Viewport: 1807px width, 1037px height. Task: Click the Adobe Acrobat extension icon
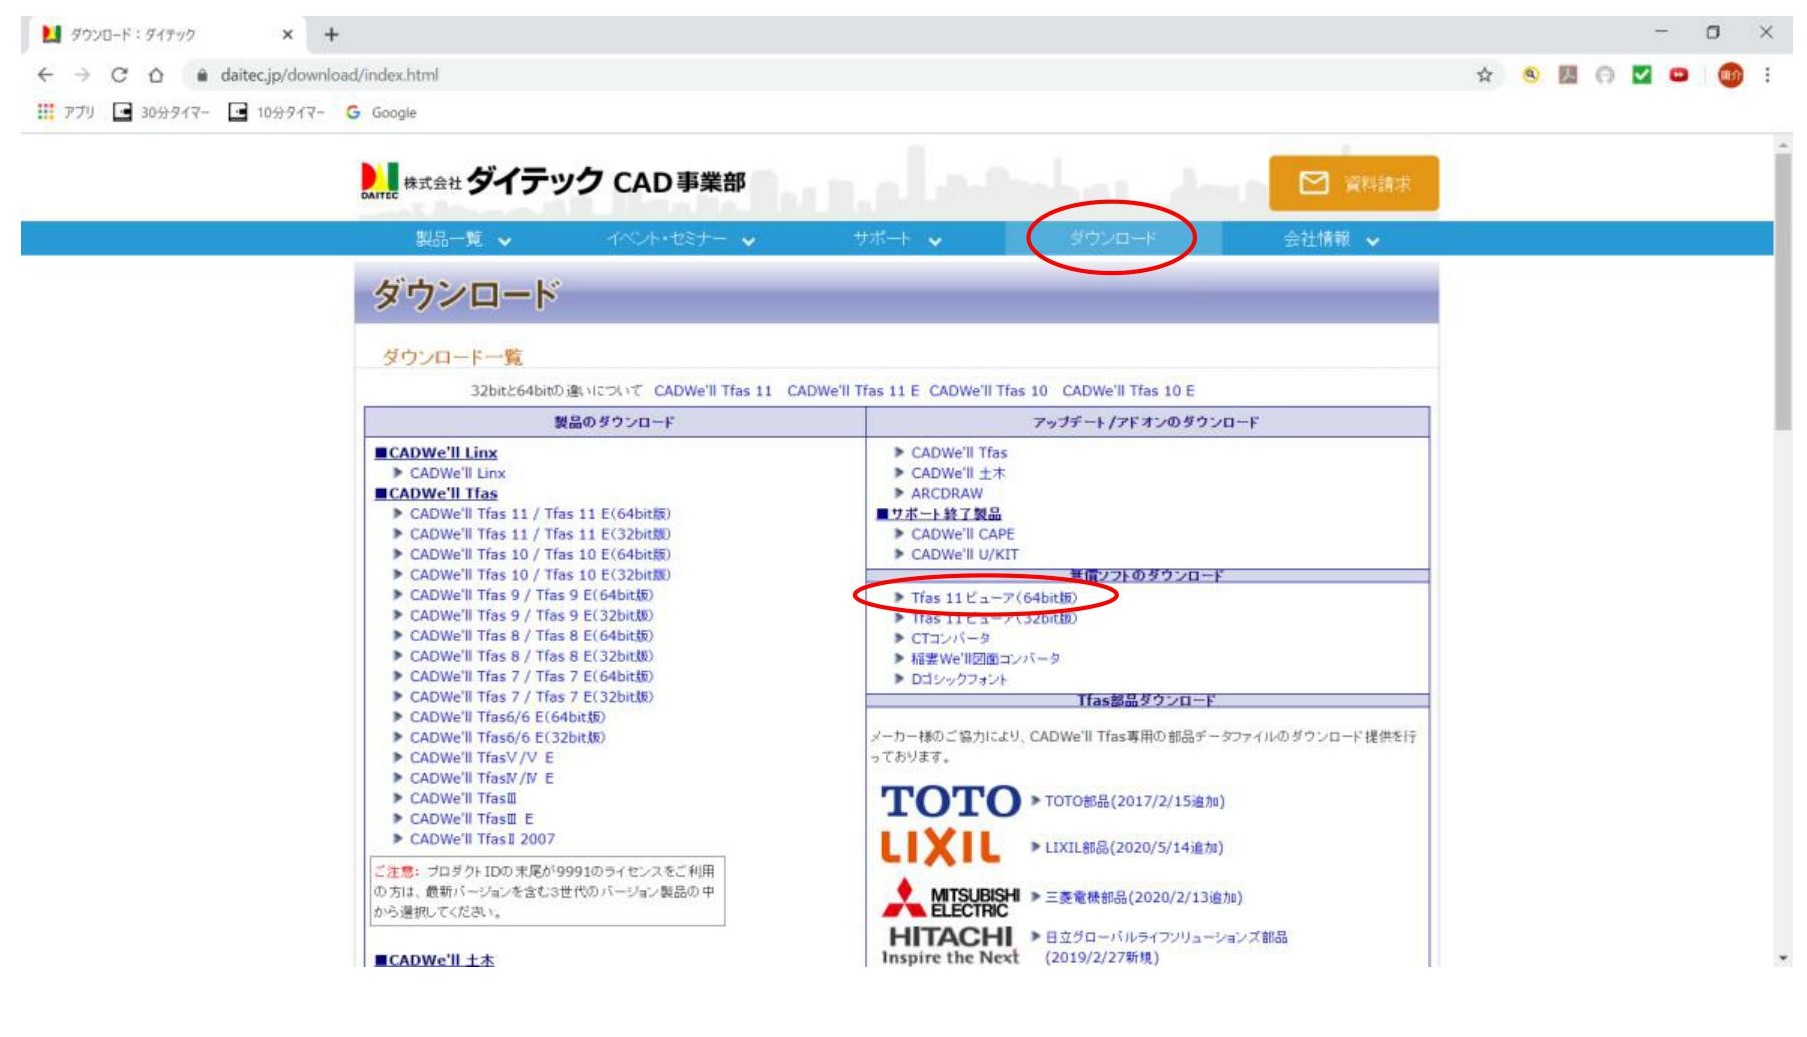click(x=1566, y=73)
